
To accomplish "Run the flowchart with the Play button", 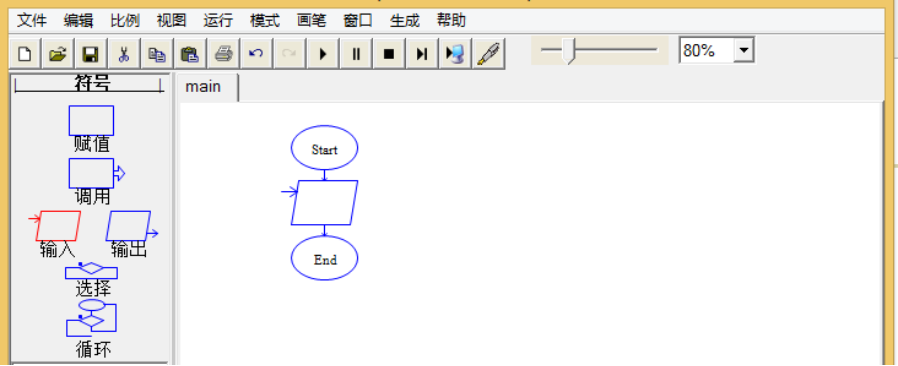I will click(322, 54).
